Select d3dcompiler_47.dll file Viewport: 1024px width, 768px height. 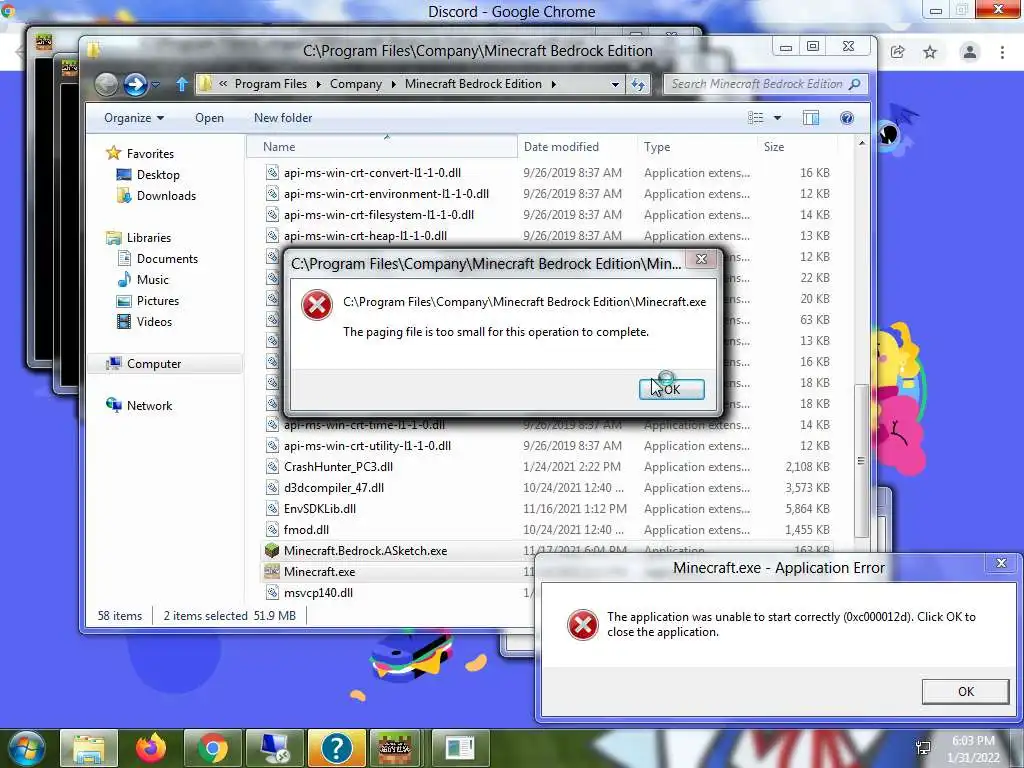[334, 487]
